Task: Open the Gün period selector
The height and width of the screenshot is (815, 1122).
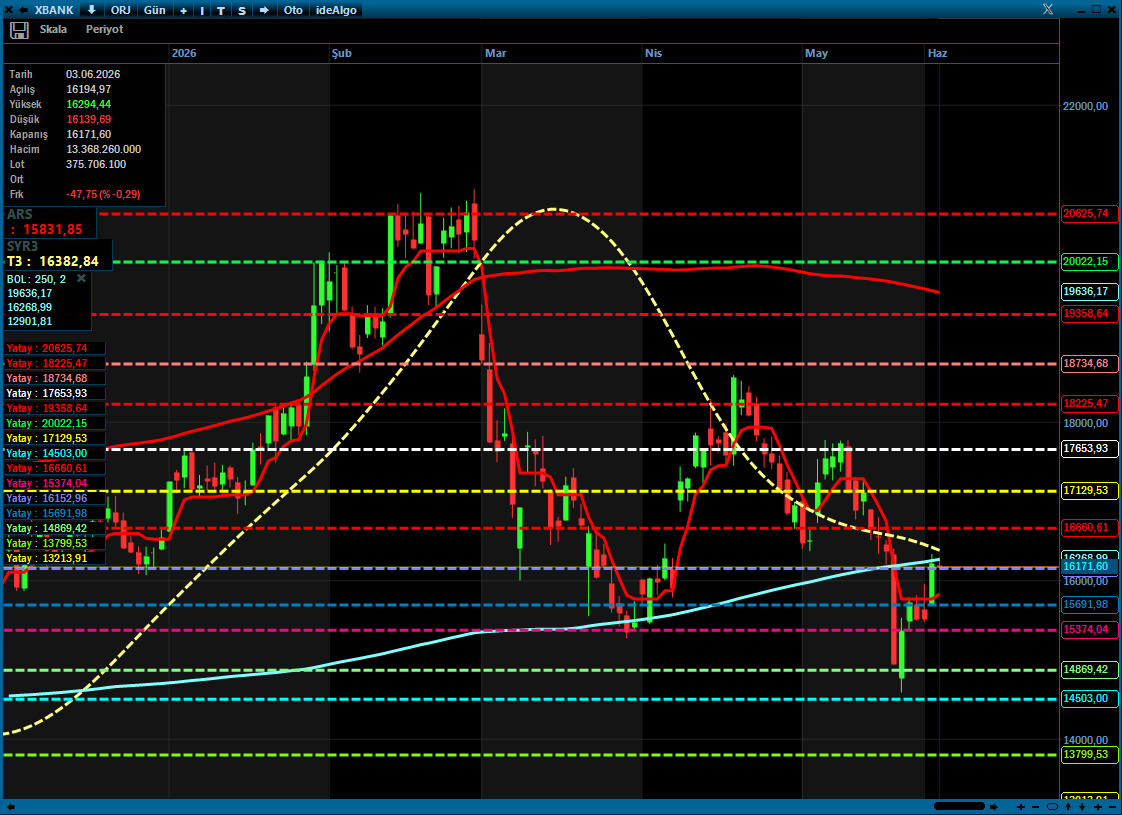Action: point(155,10)
